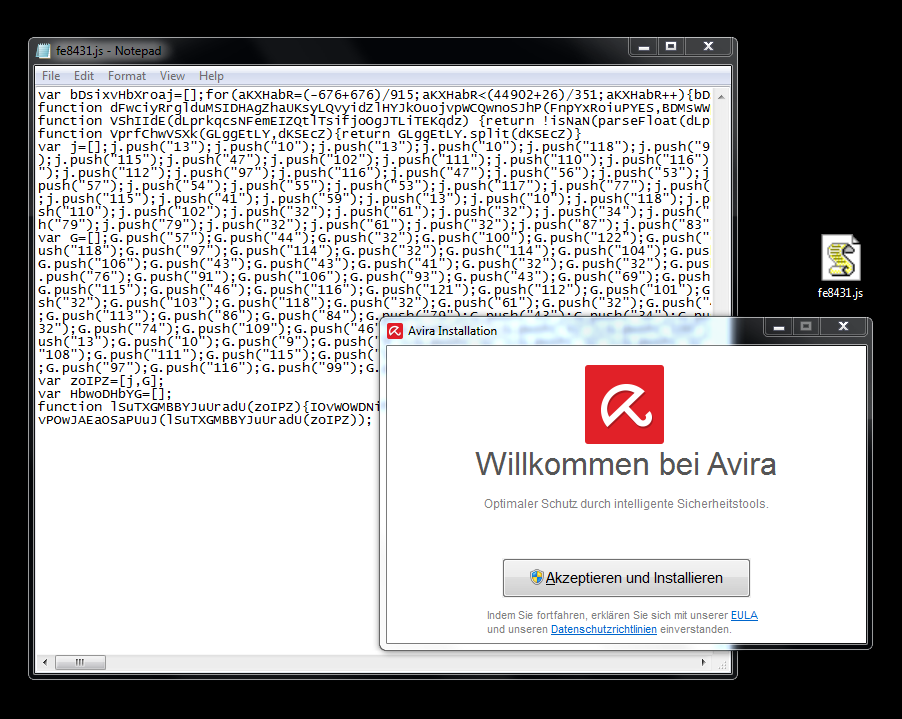This screenshot has height=719, width=902.
Task: Click Notepad vertical scrollbar up arrow
Action: tap(721, 97)
